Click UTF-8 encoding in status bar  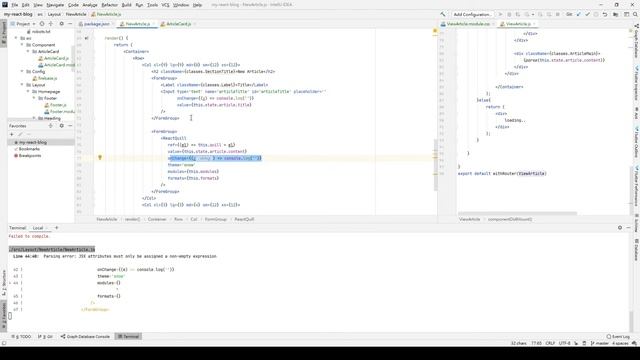[x=564, y=343]
